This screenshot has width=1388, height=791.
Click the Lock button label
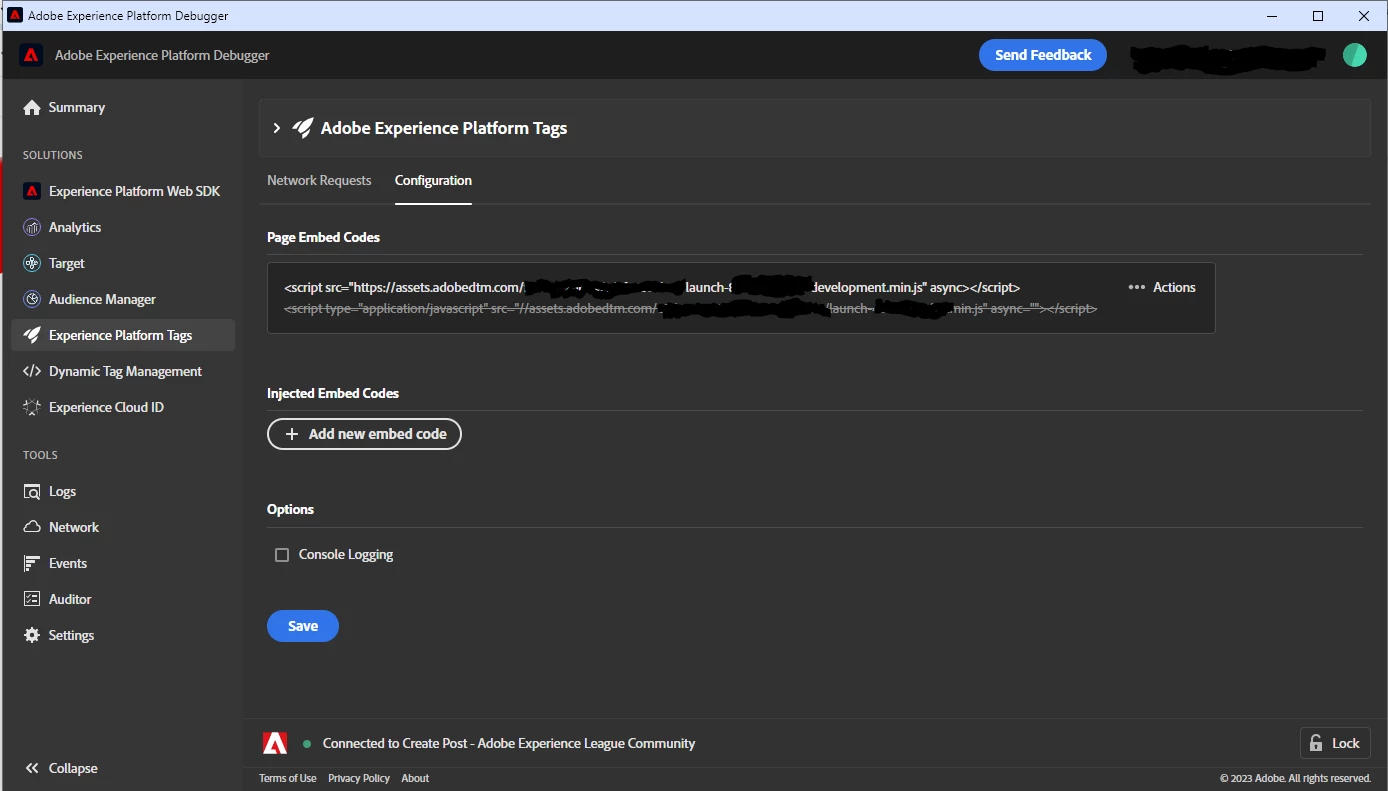tap(1346, 743)
